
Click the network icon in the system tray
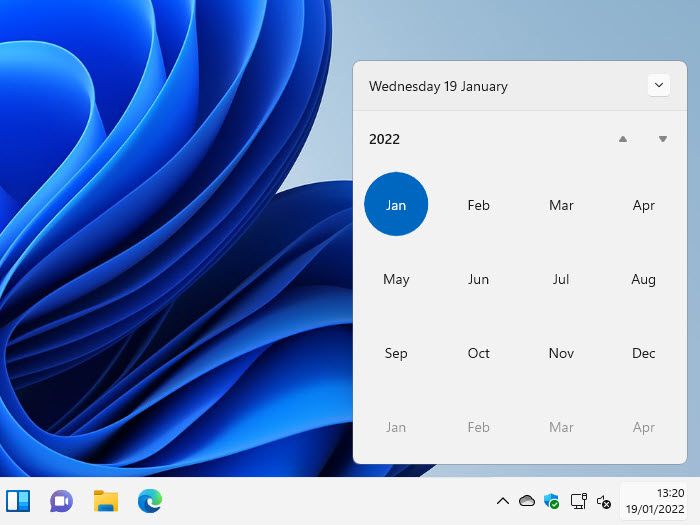578,501
